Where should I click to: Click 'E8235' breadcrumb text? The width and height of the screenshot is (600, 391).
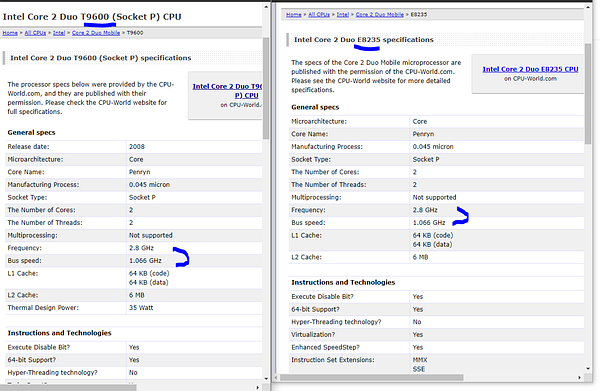pos(419,15)
